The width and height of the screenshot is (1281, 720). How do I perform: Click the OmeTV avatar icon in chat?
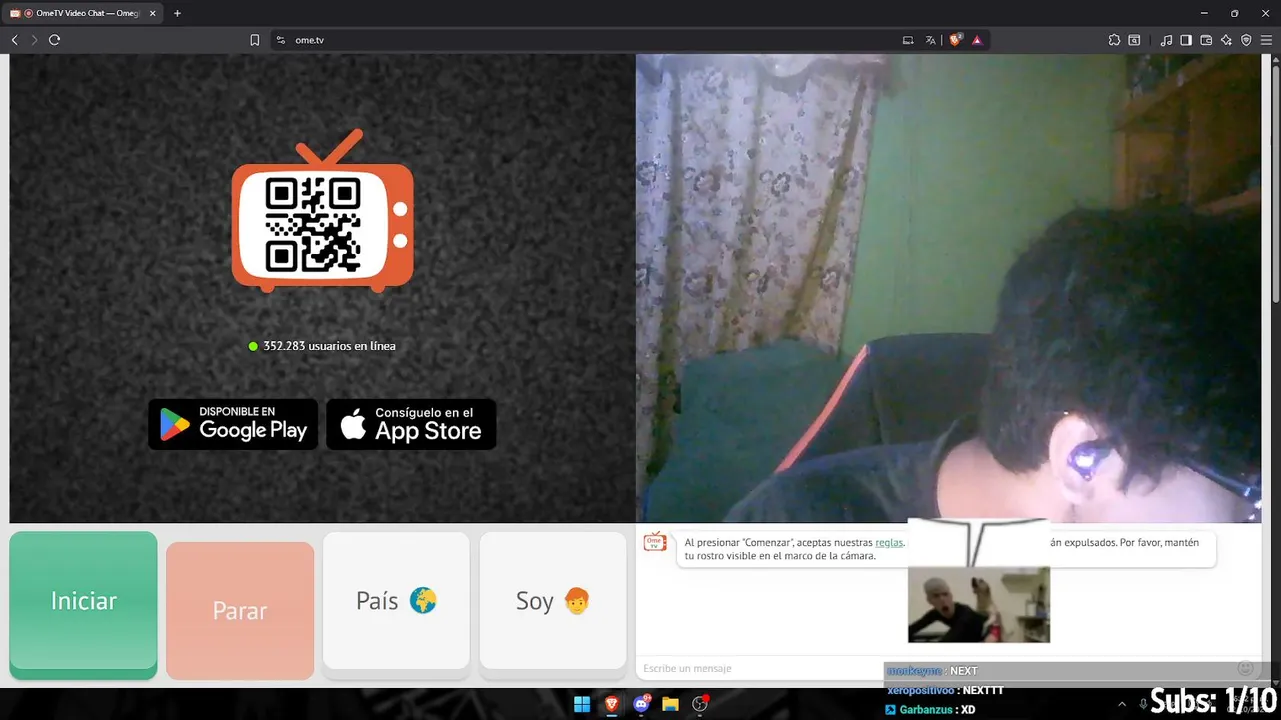click(655, 541)
